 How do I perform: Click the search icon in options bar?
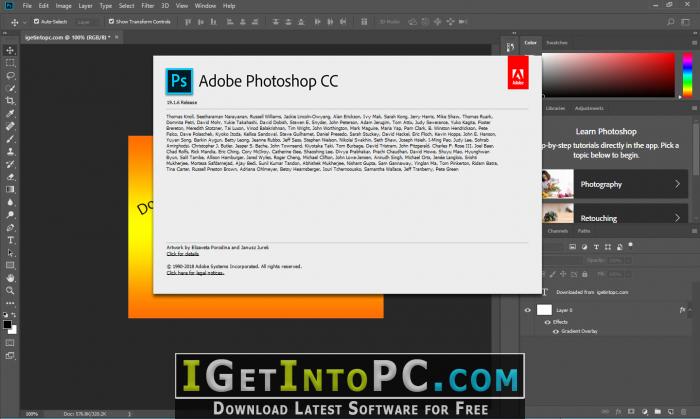(671, 21)
